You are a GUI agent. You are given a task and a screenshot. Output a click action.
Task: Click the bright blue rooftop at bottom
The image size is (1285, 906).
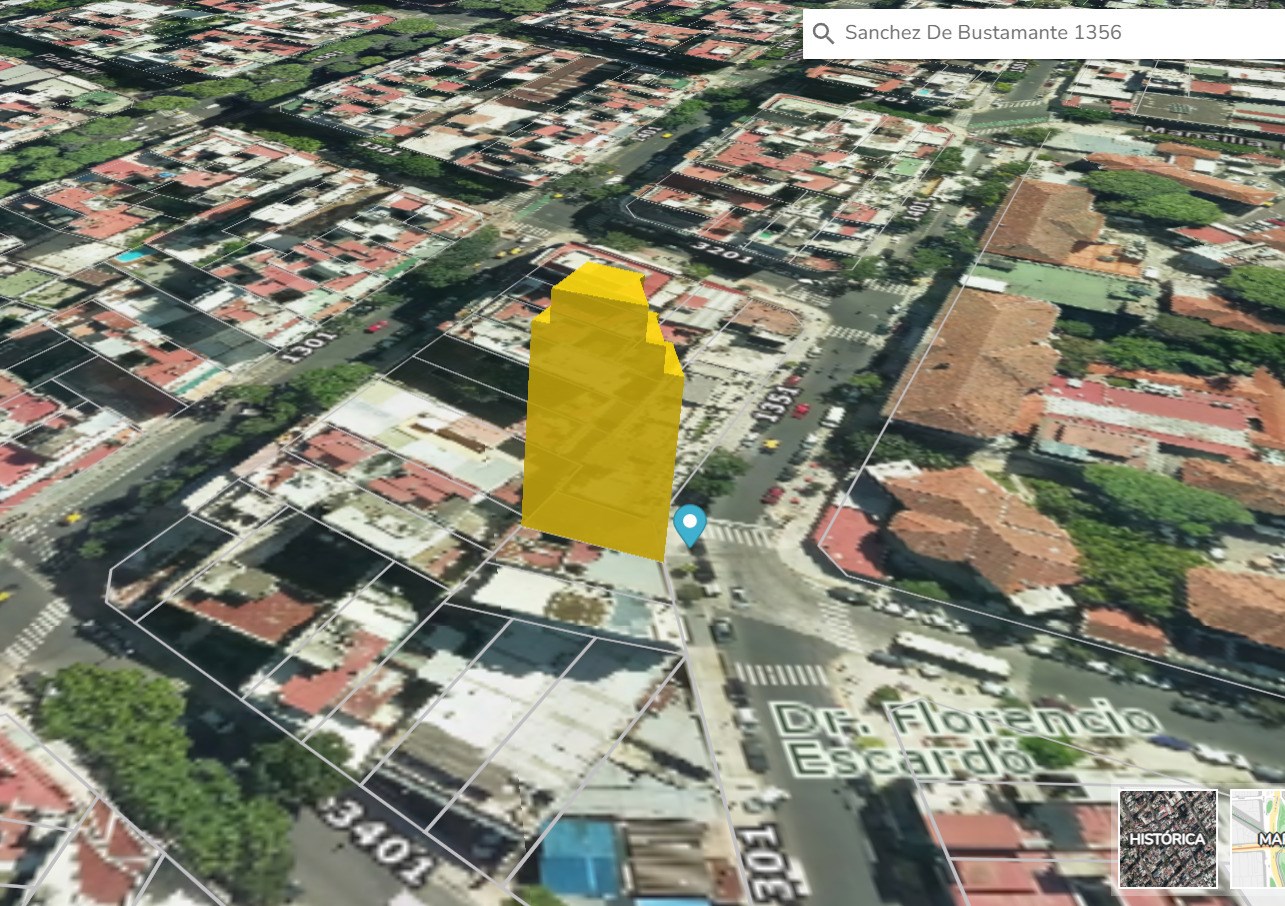[580, 857]
